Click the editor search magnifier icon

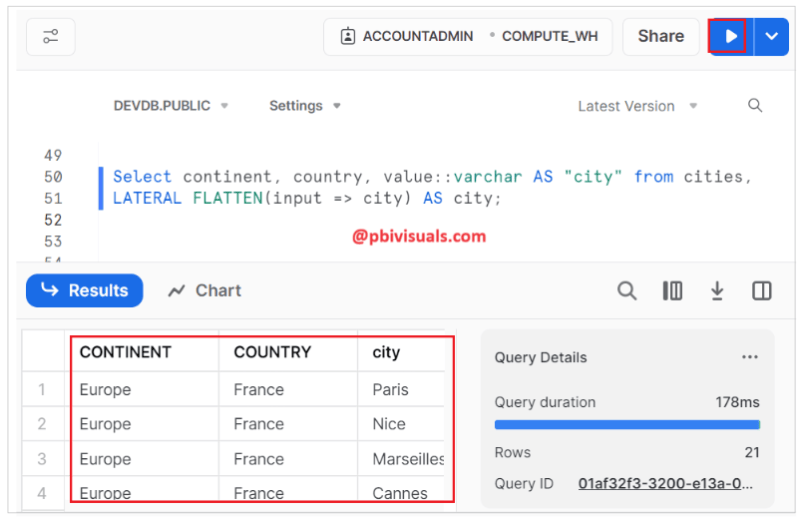[x=755, y=106]
